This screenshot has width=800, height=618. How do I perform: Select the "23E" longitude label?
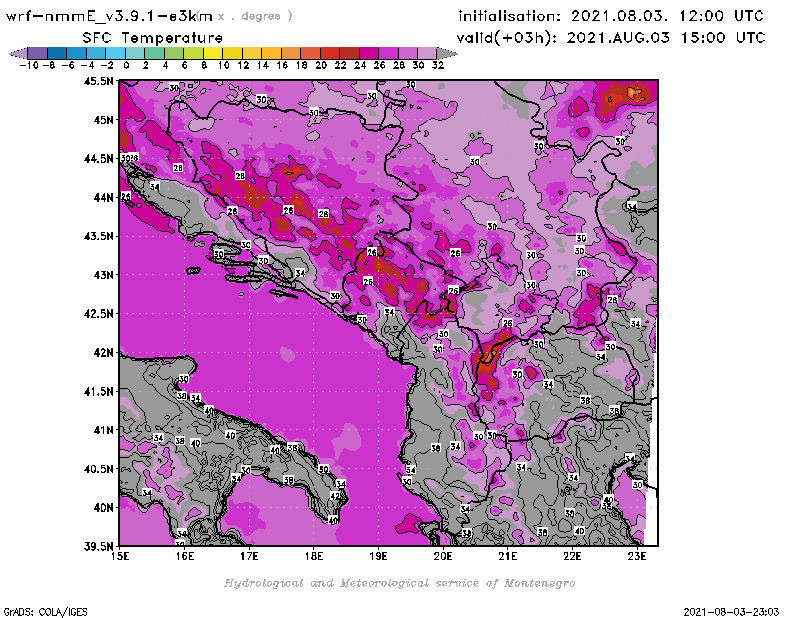[637, 556]
